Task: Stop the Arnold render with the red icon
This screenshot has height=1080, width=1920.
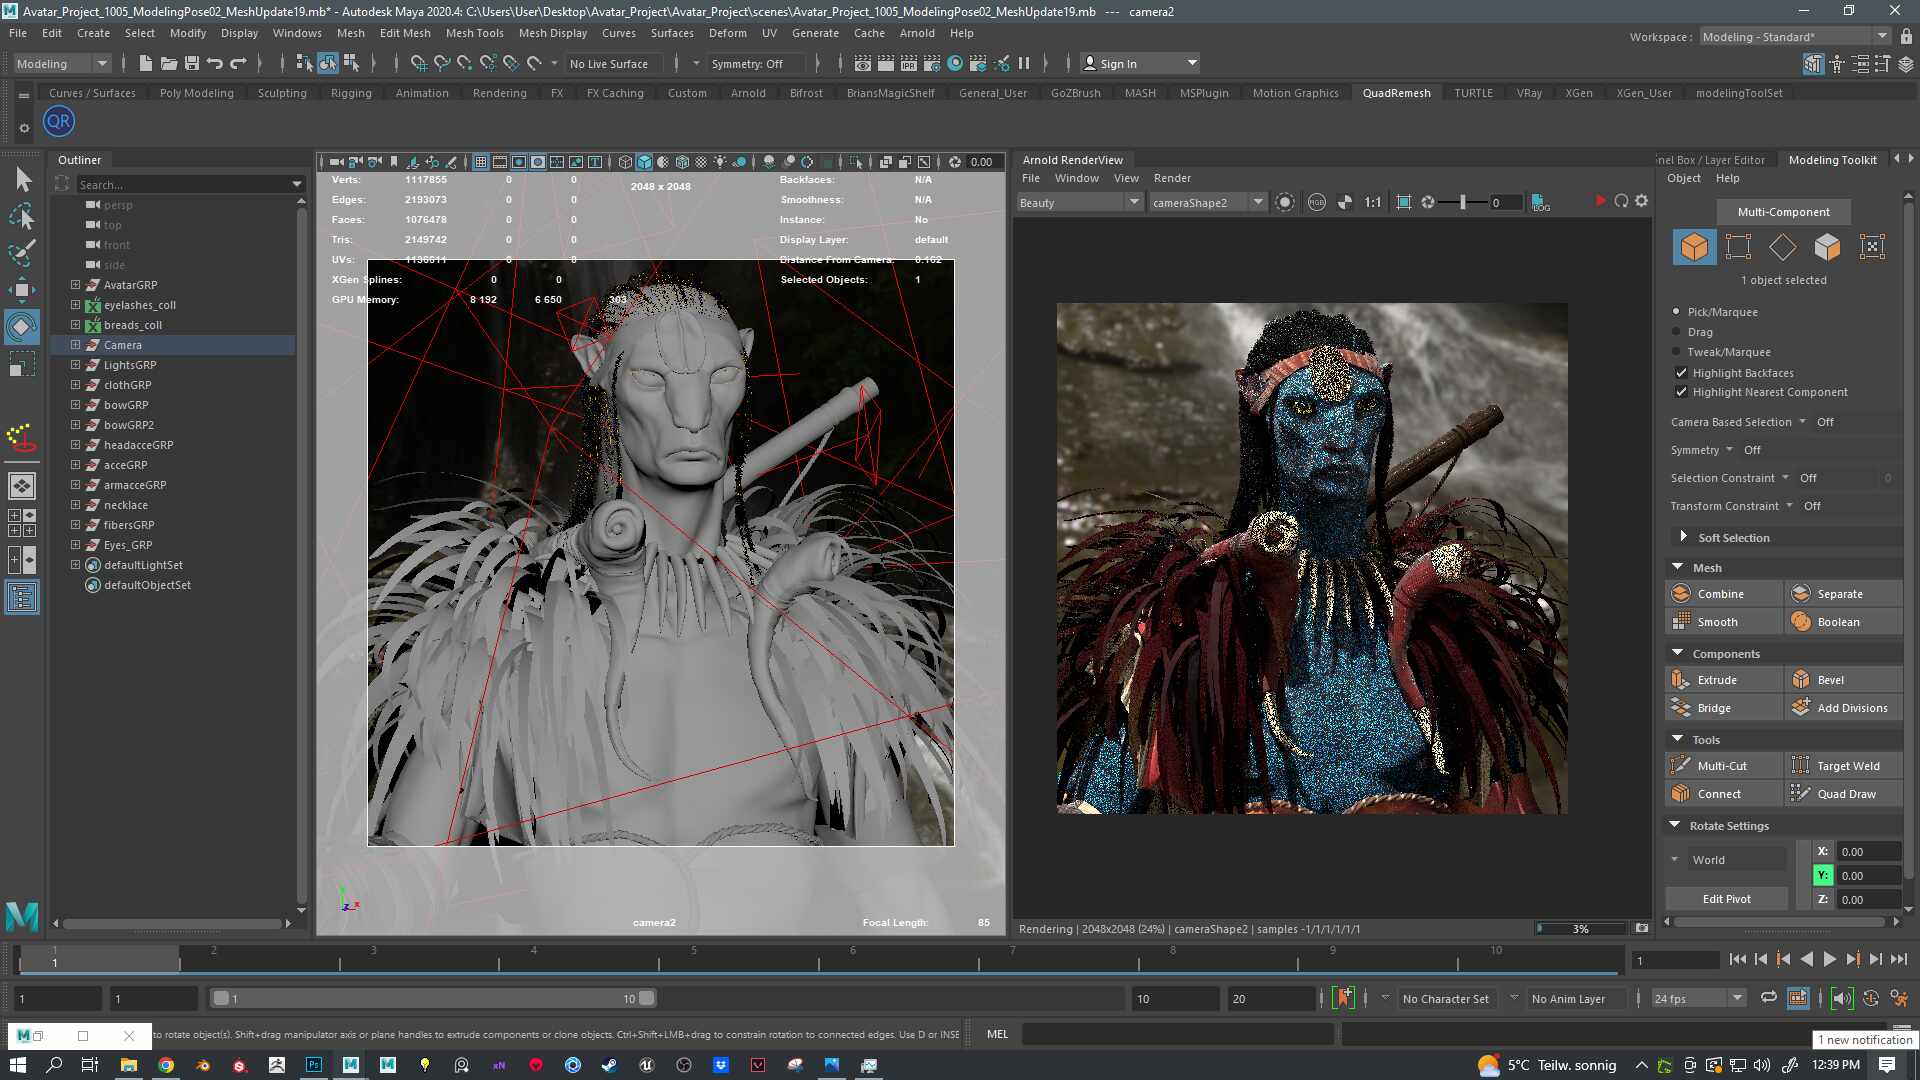Action: [x=1600, y=201]
